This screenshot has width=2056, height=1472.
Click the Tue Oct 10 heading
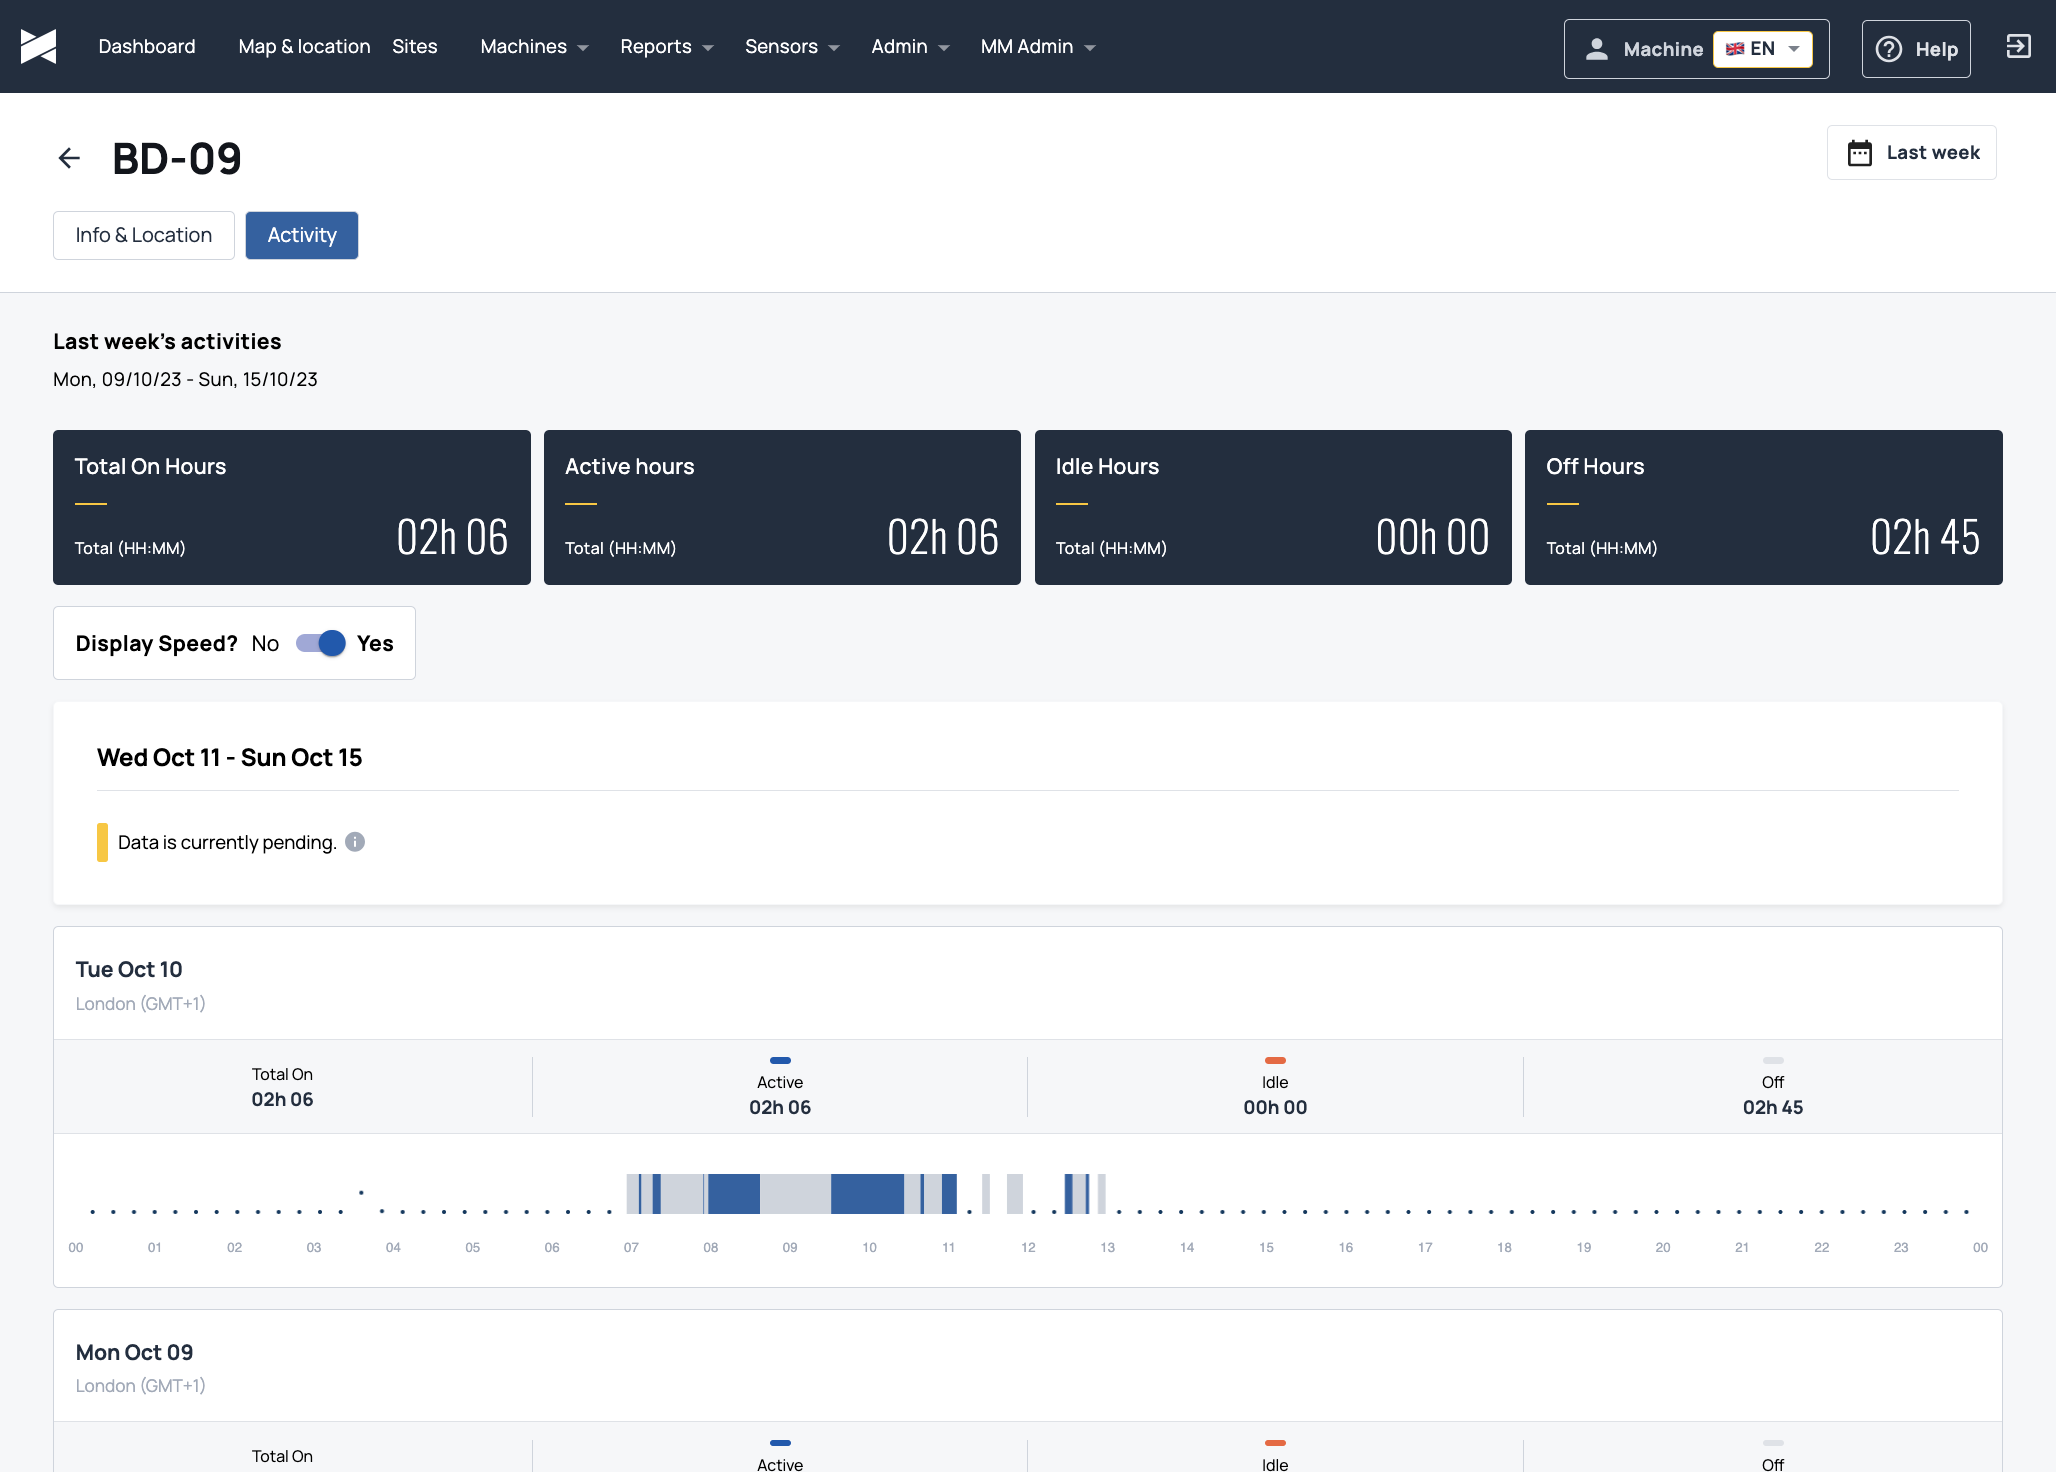point(129,969)
